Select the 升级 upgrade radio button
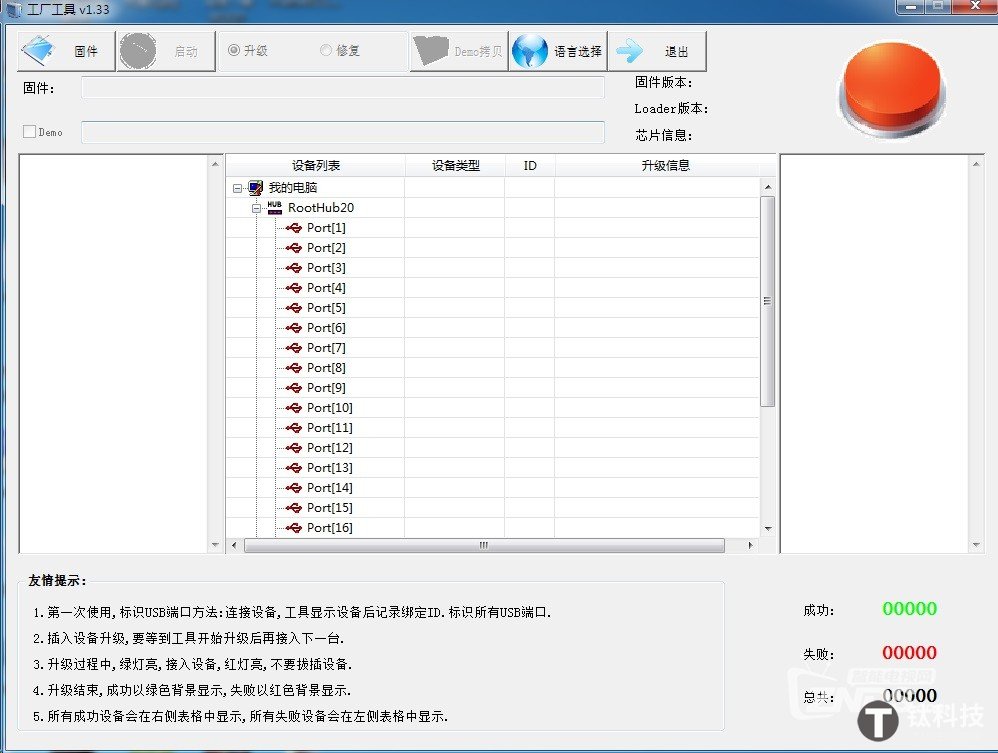 tap(235, 50)
